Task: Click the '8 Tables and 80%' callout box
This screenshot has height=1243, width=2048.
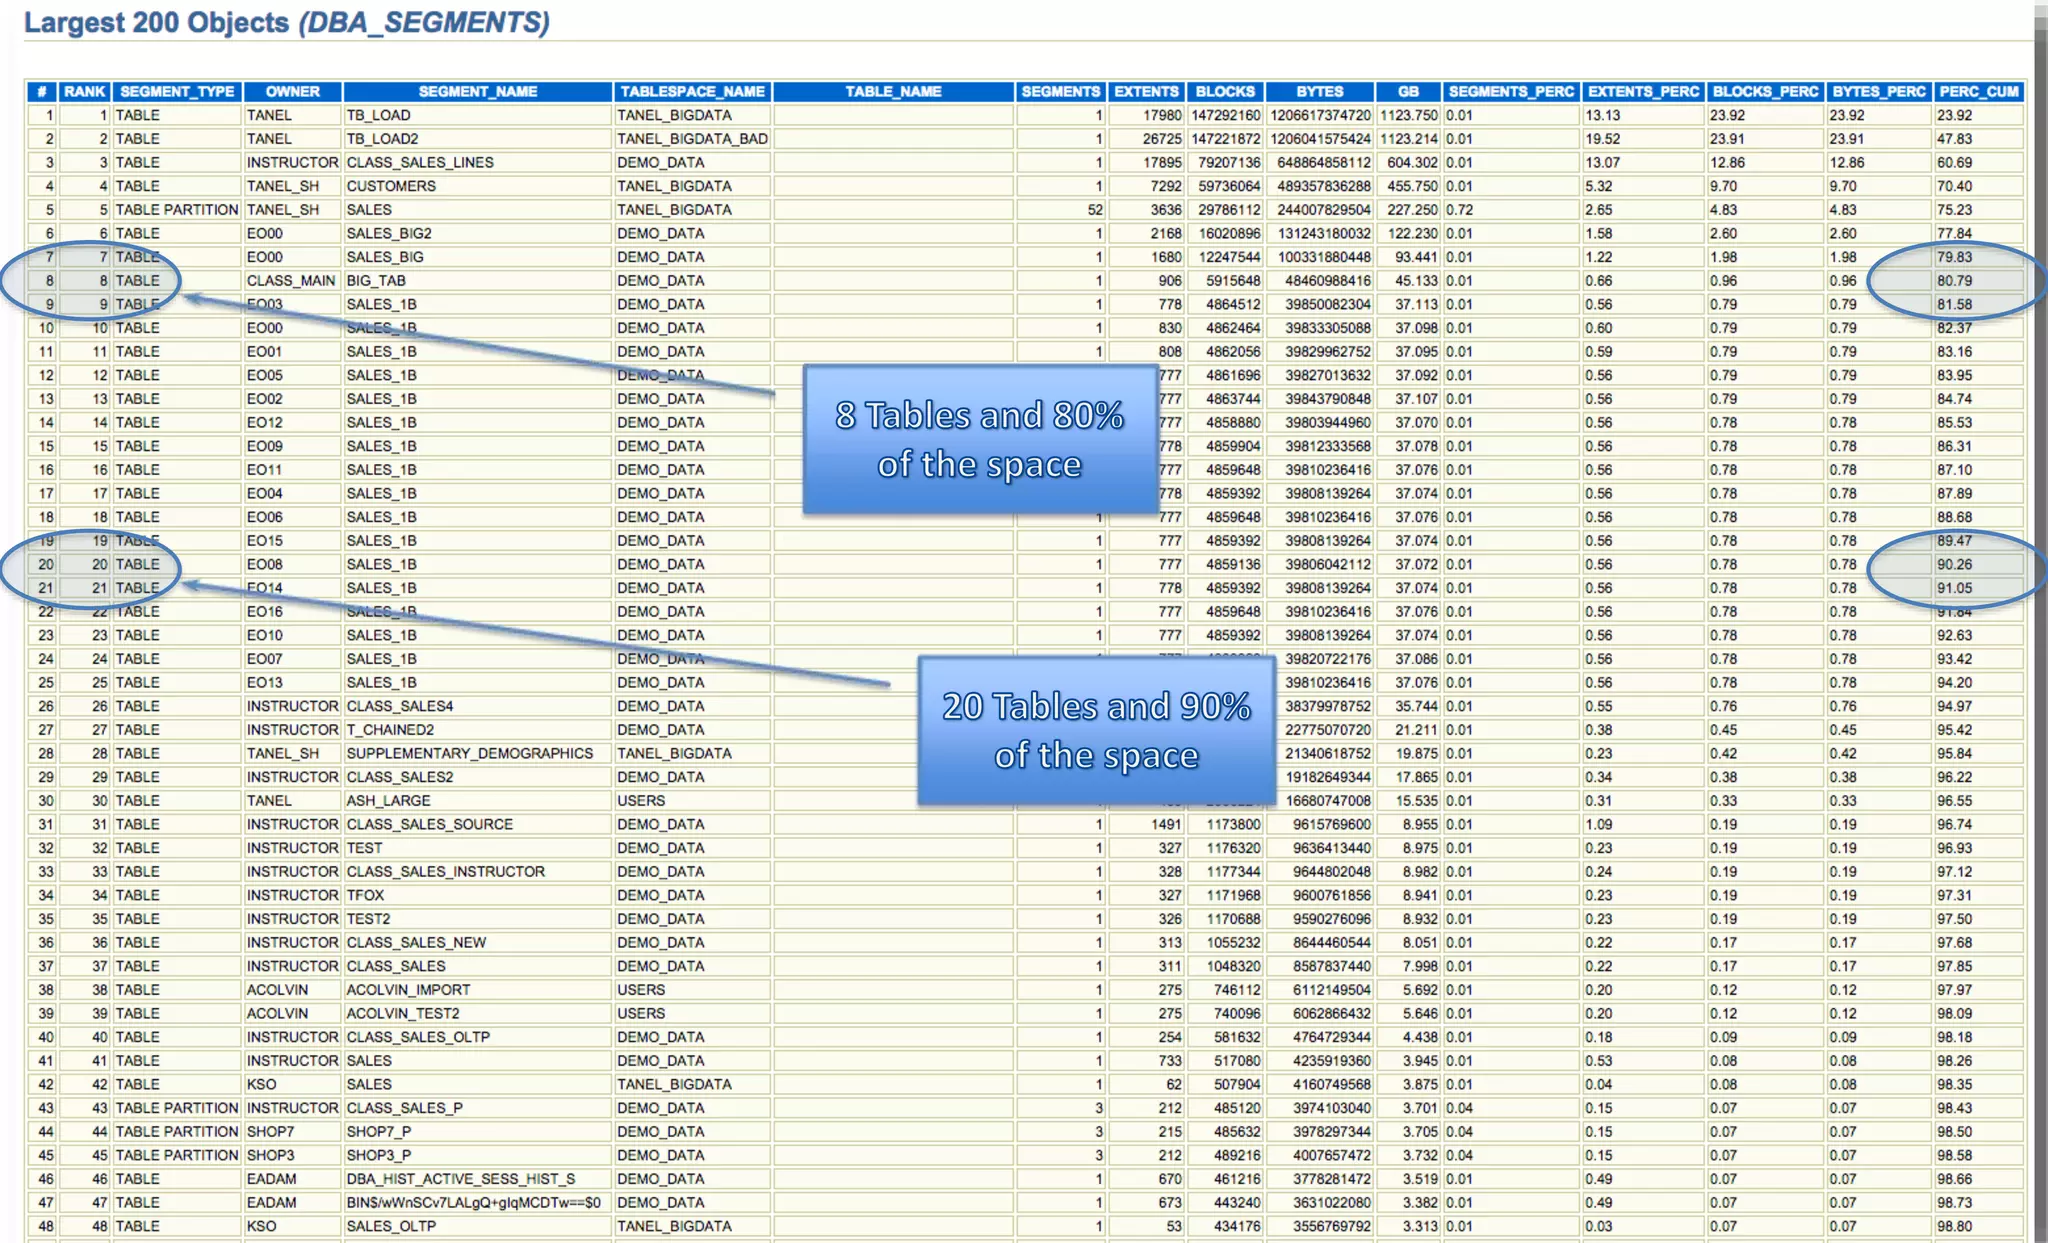Action: 979,440
